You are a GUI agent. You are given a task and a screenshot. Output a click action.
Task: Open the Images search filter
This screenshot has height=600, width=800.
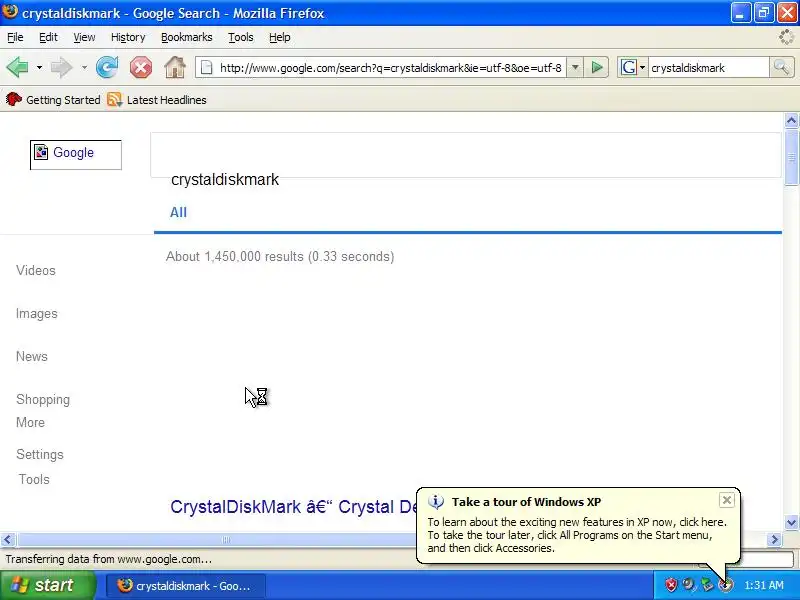37,313
